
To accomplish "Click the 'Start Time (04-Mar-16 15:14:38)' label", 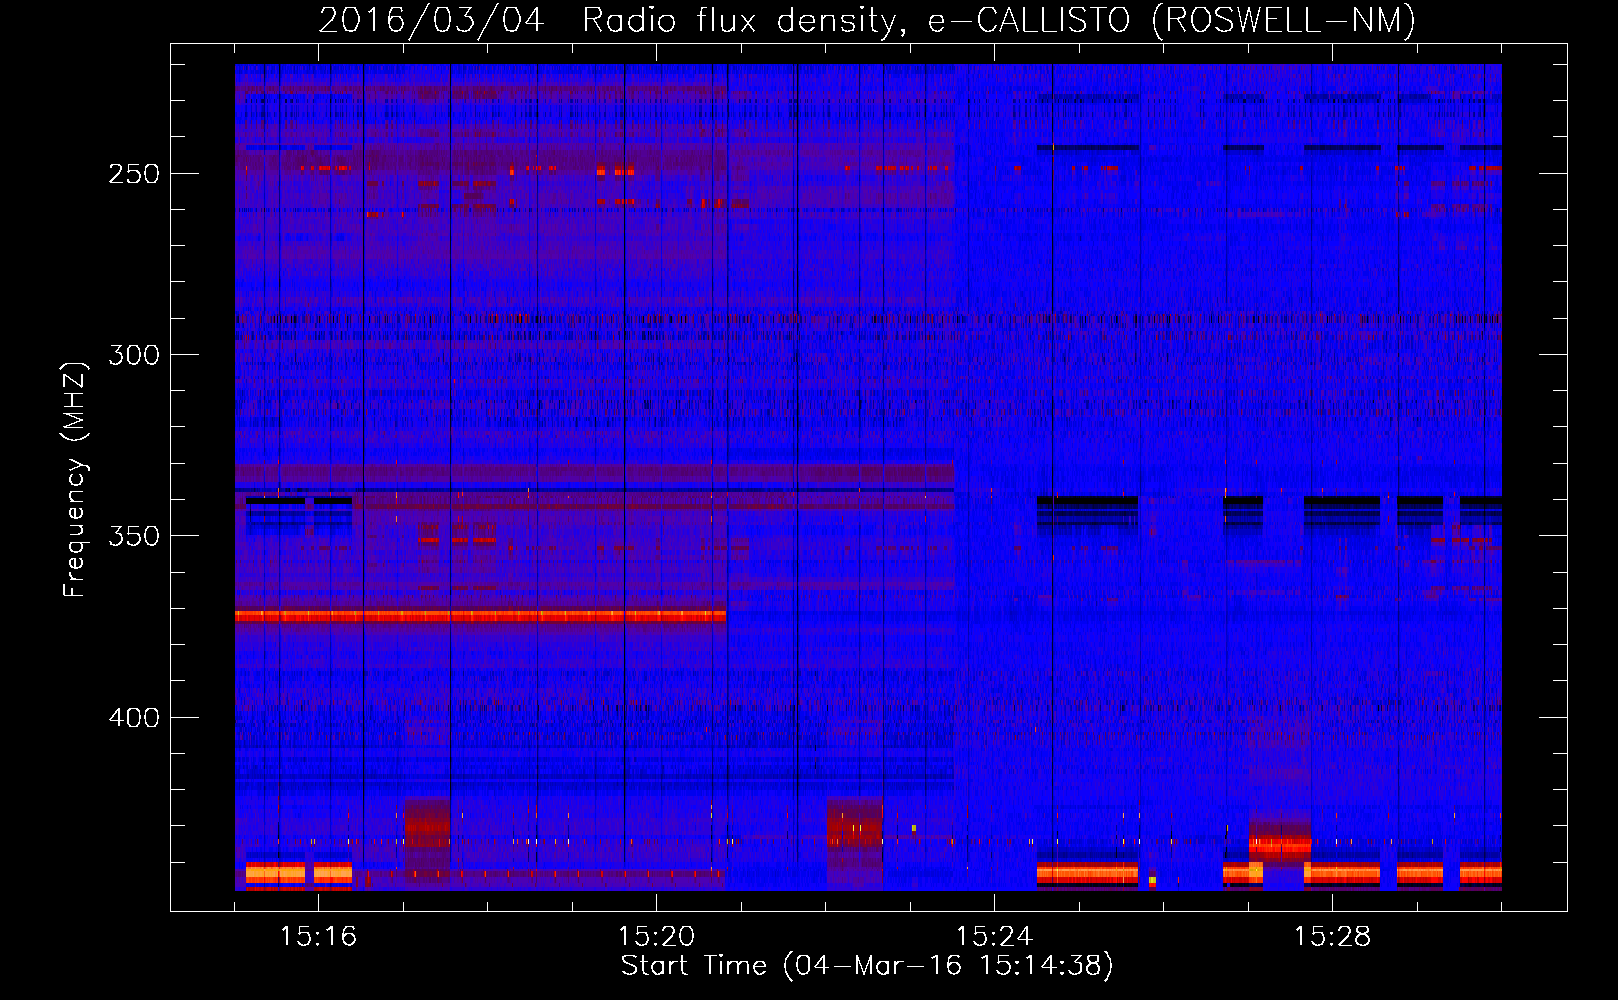I will coord(867,966).
